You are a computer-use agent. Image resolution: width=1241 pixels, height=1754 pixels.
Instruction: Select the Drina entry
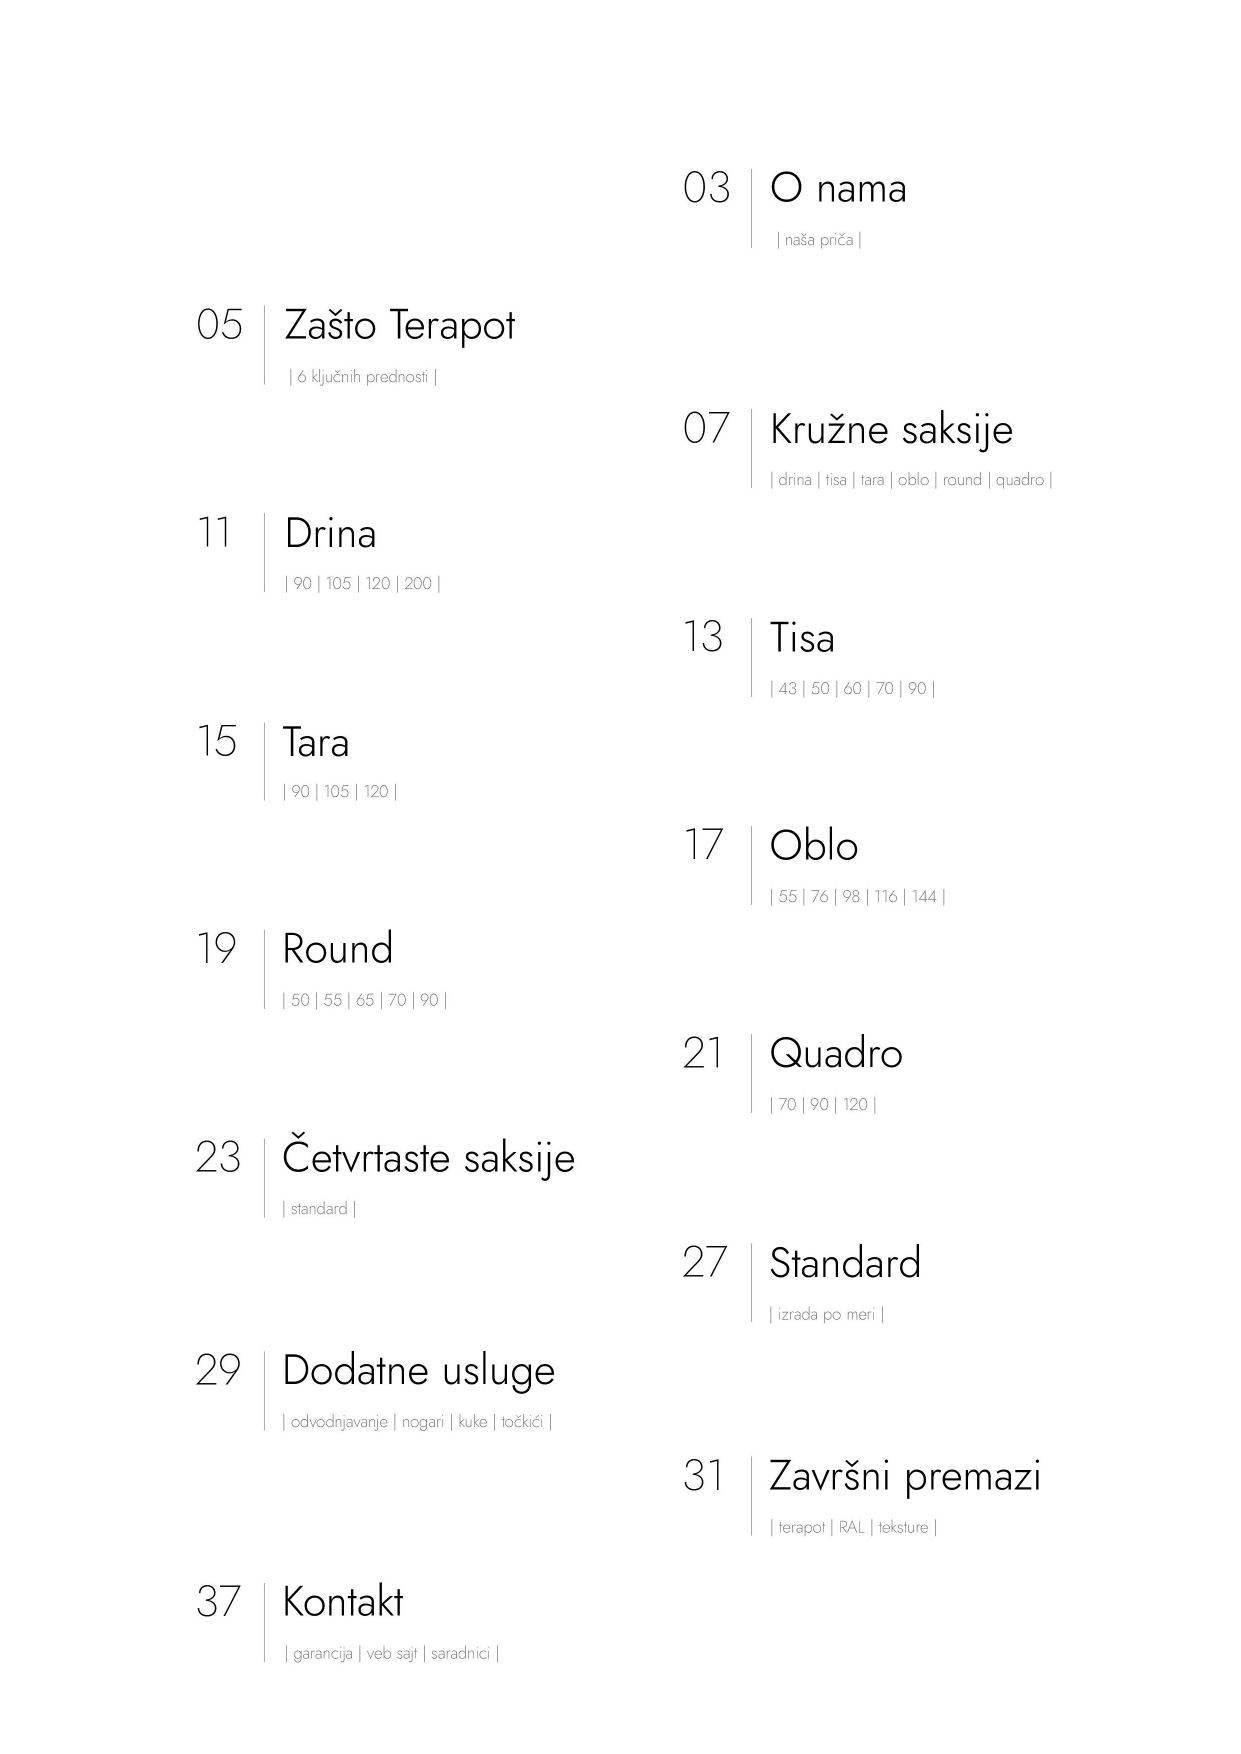330,534
